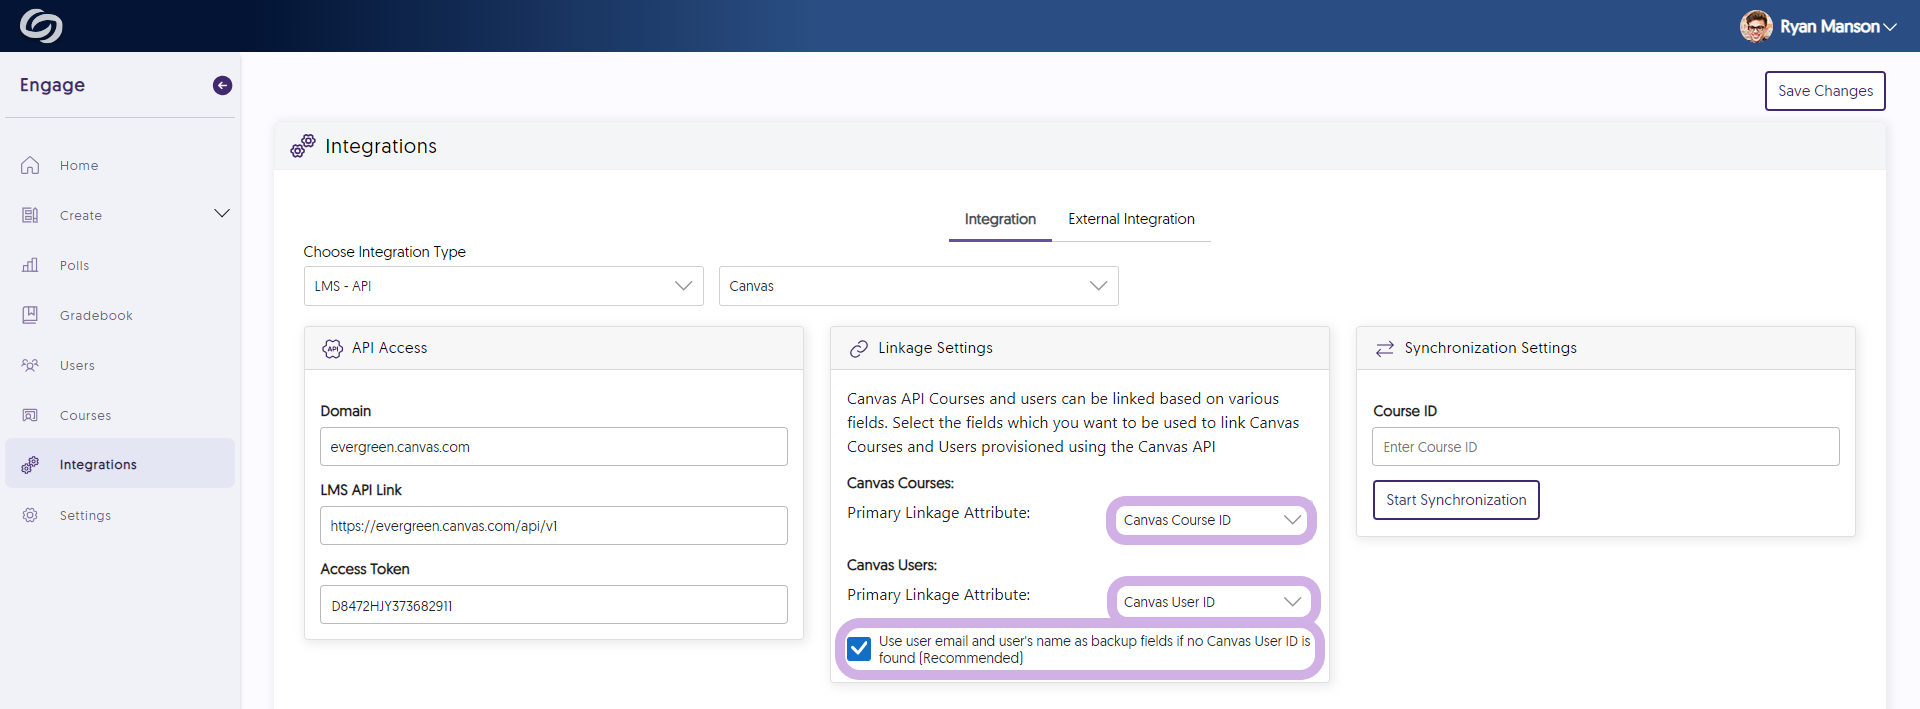Image resolution: width=1920 pixels, height=709 pixels.
Task: Click the Integrations gears icon in sidebar
Action: coord(30,465)
